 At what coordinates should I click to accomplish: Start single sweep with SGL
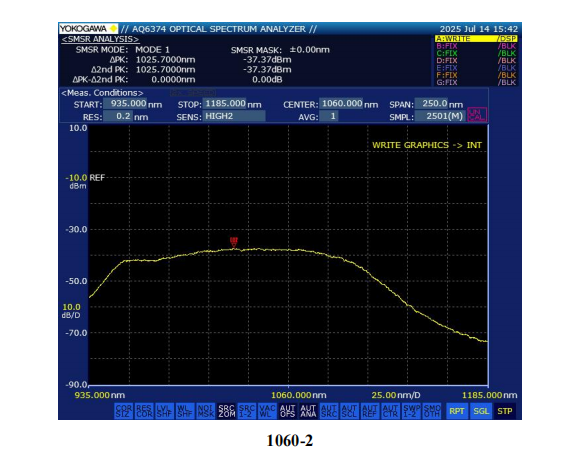point(481,411)
